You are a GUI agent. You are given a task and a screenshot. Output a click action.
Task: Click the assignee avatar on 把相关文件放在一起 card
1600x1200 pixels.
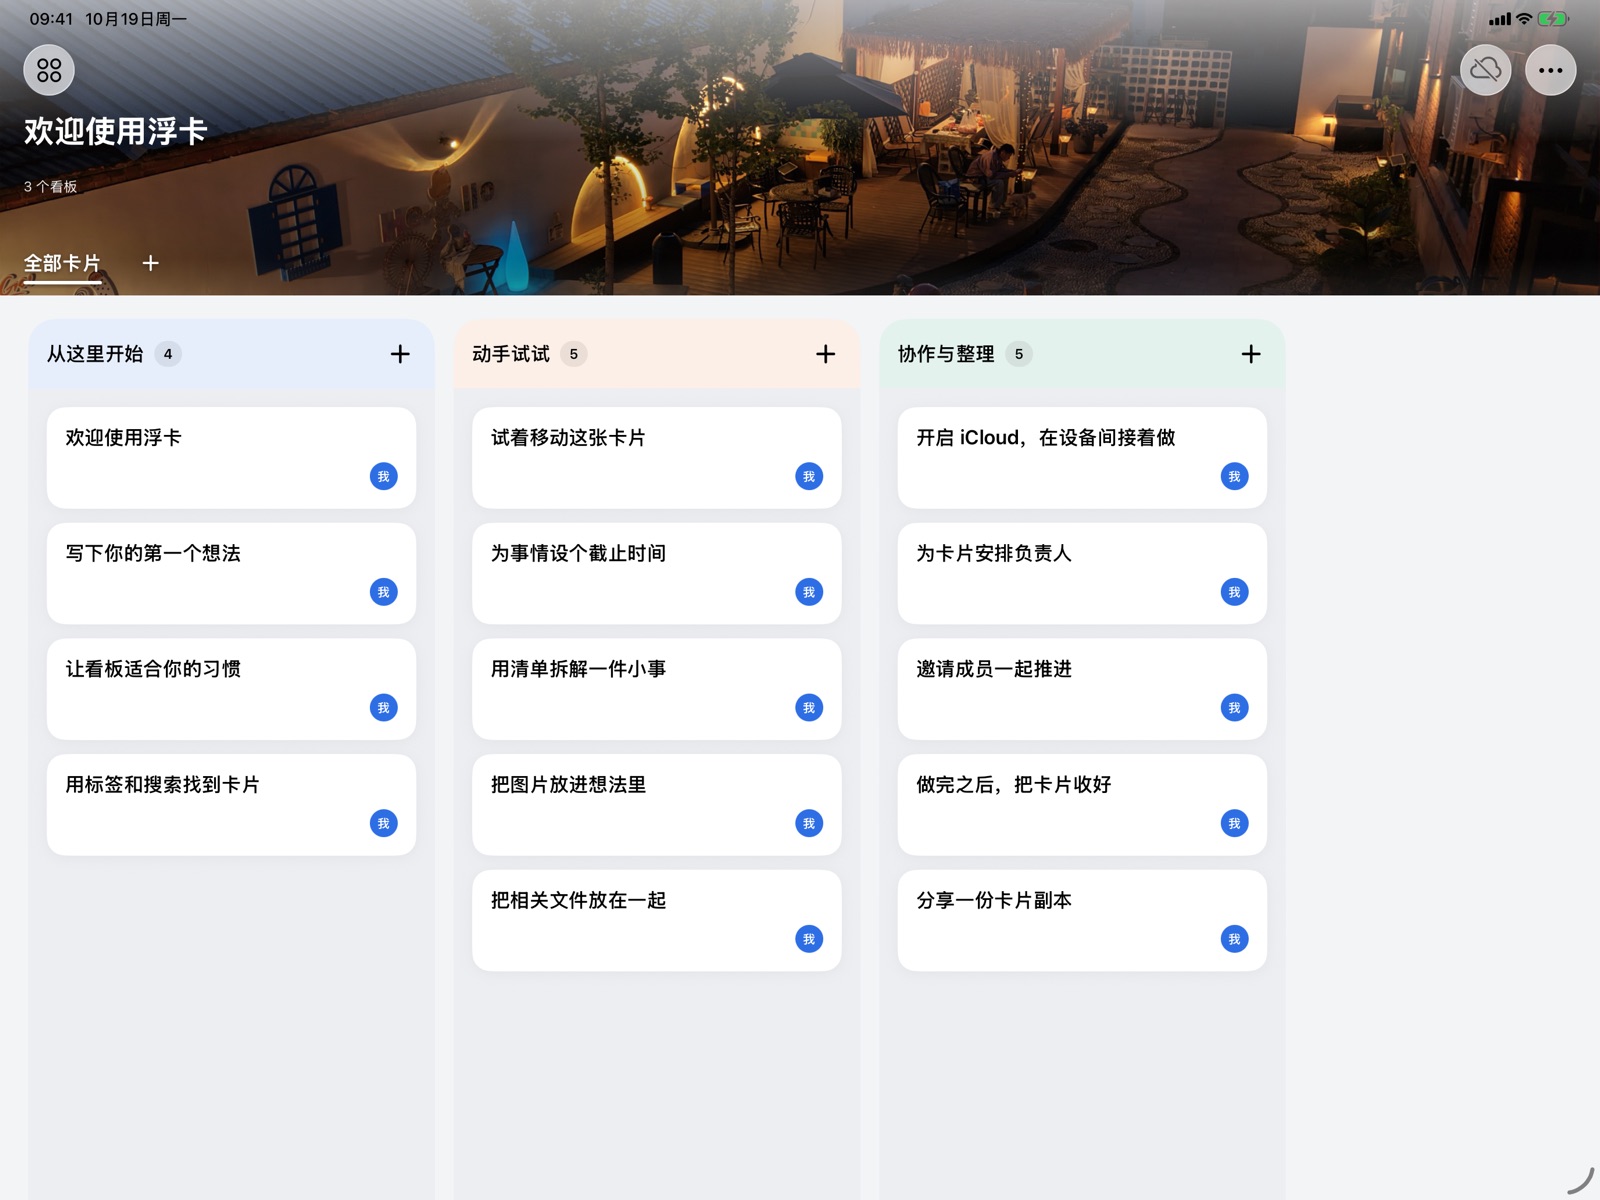coord(809,939)
